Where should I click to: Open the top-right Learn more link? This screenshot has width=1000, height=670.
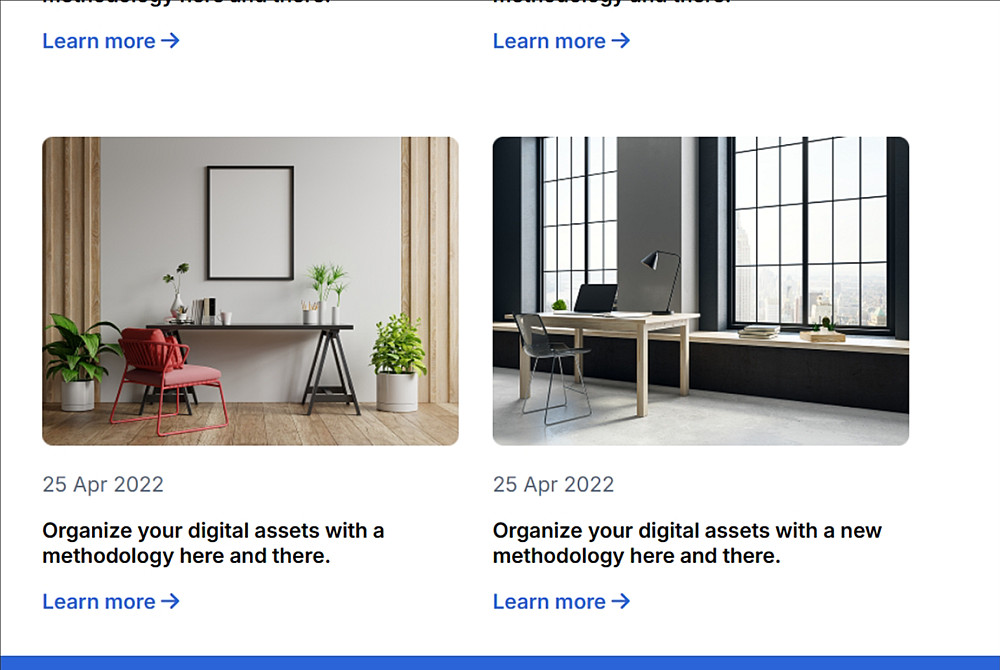tap(561, 41)
